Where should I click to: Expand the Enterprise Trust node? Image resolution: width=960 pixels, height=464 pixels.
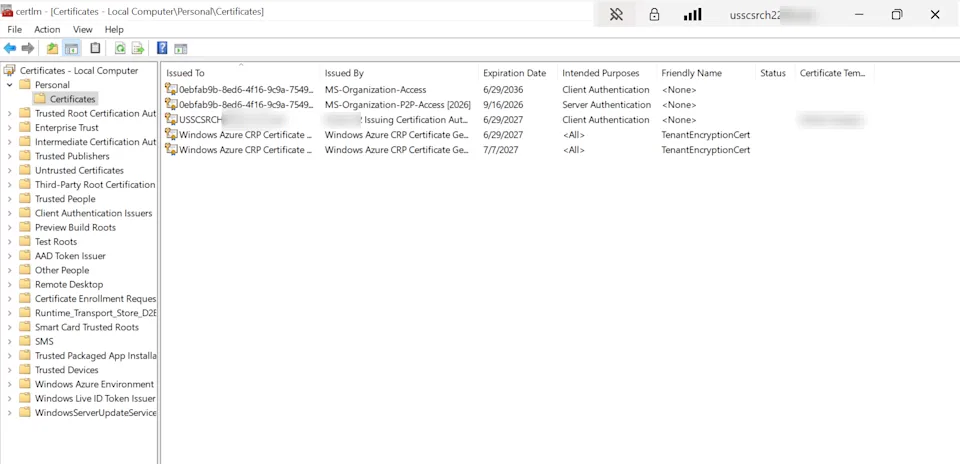[x=9, y=127]
